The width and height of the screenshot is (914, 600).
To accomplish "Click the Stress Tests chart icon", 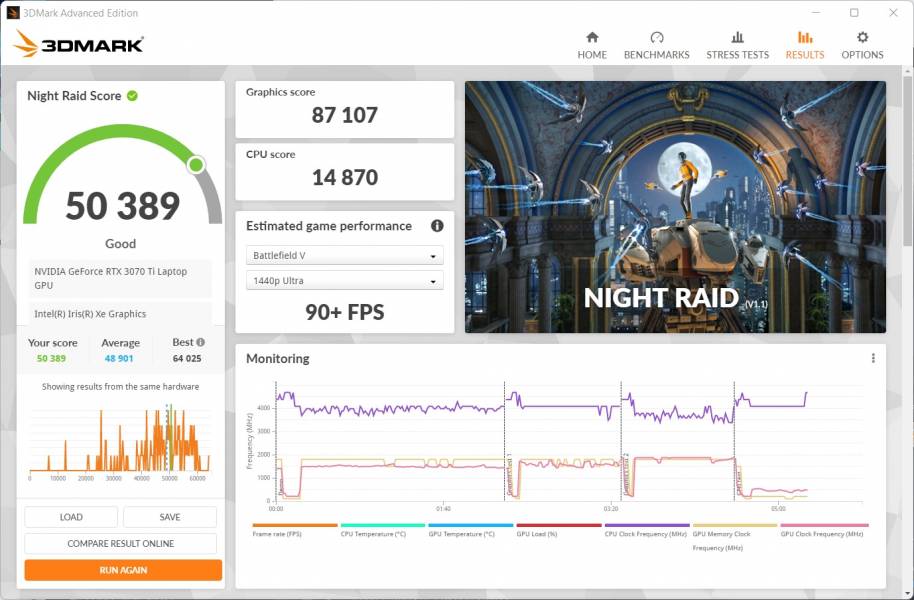I will coord(737,37).
